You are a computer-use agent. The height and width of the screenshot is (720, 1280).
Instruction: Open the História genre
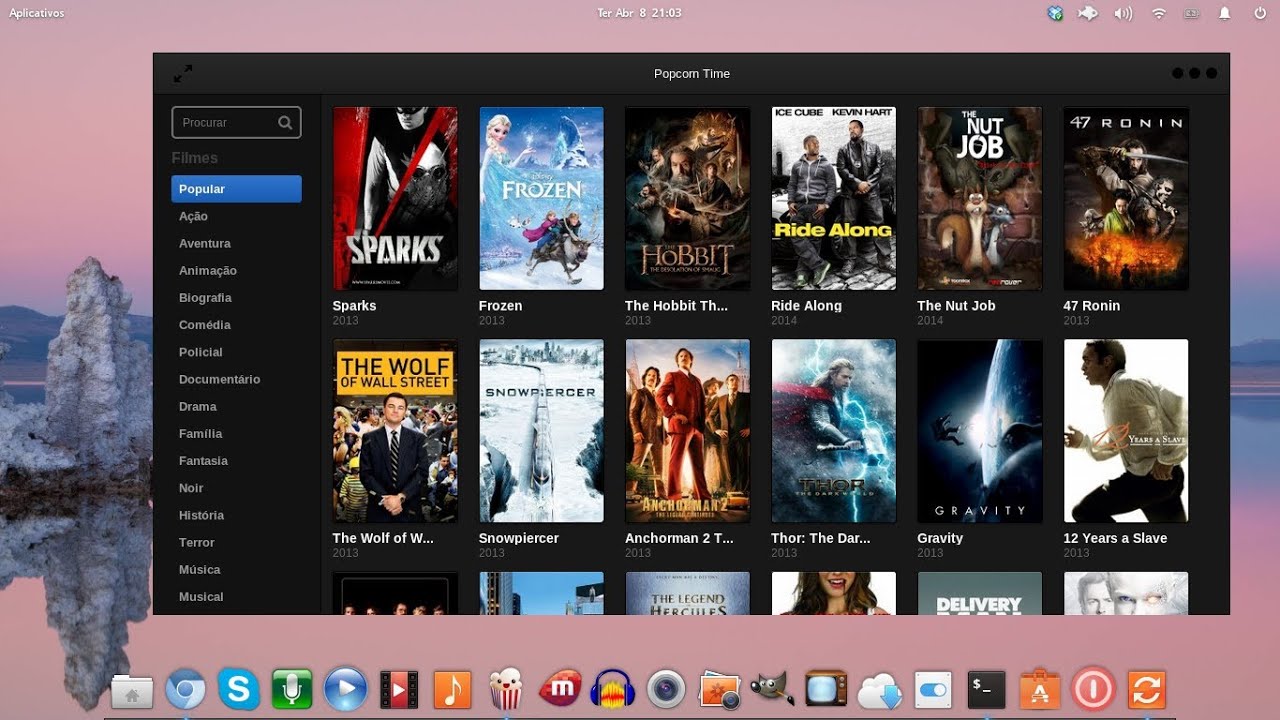coord(201,515)
